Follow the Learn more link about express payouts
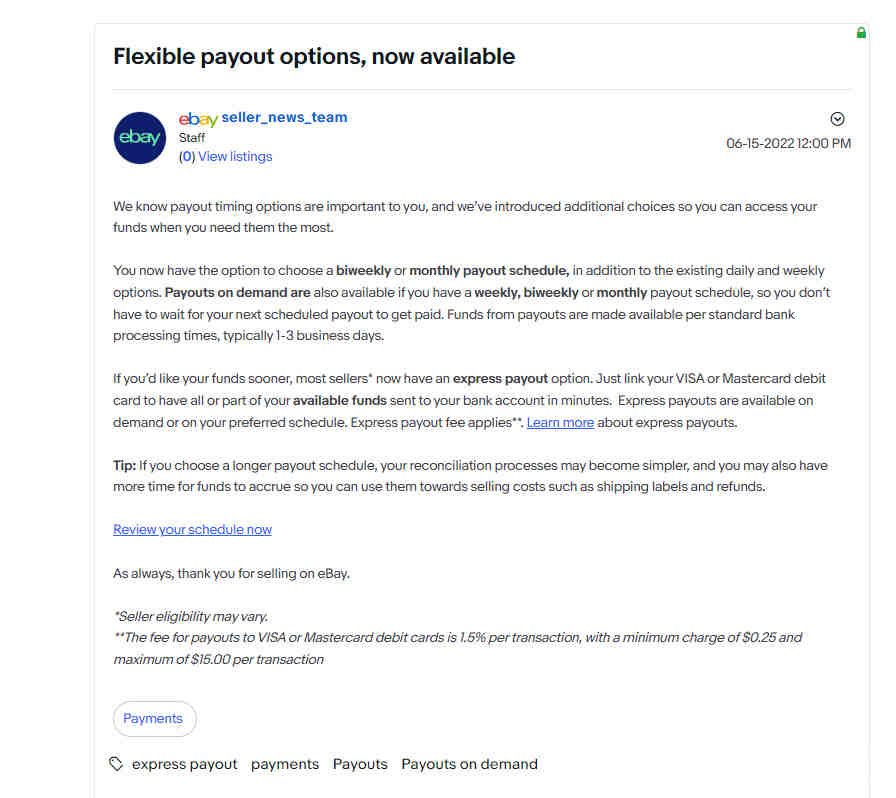This screenshot has width=896, height=798. 560,422
